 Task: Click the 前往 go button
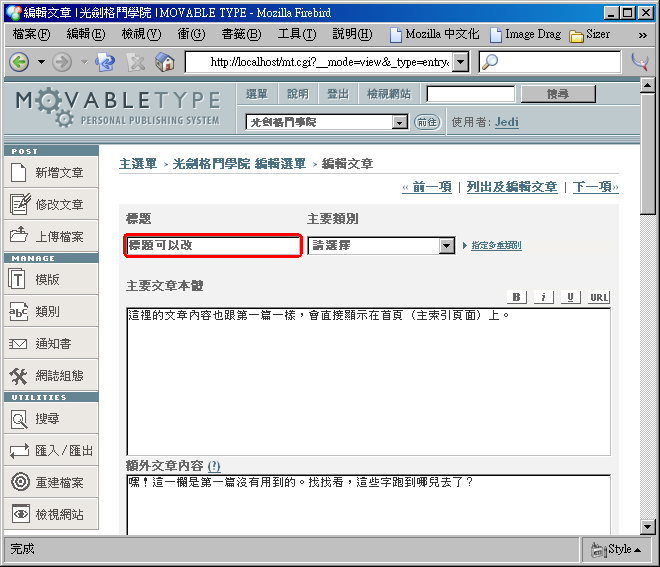pos(427,122)
